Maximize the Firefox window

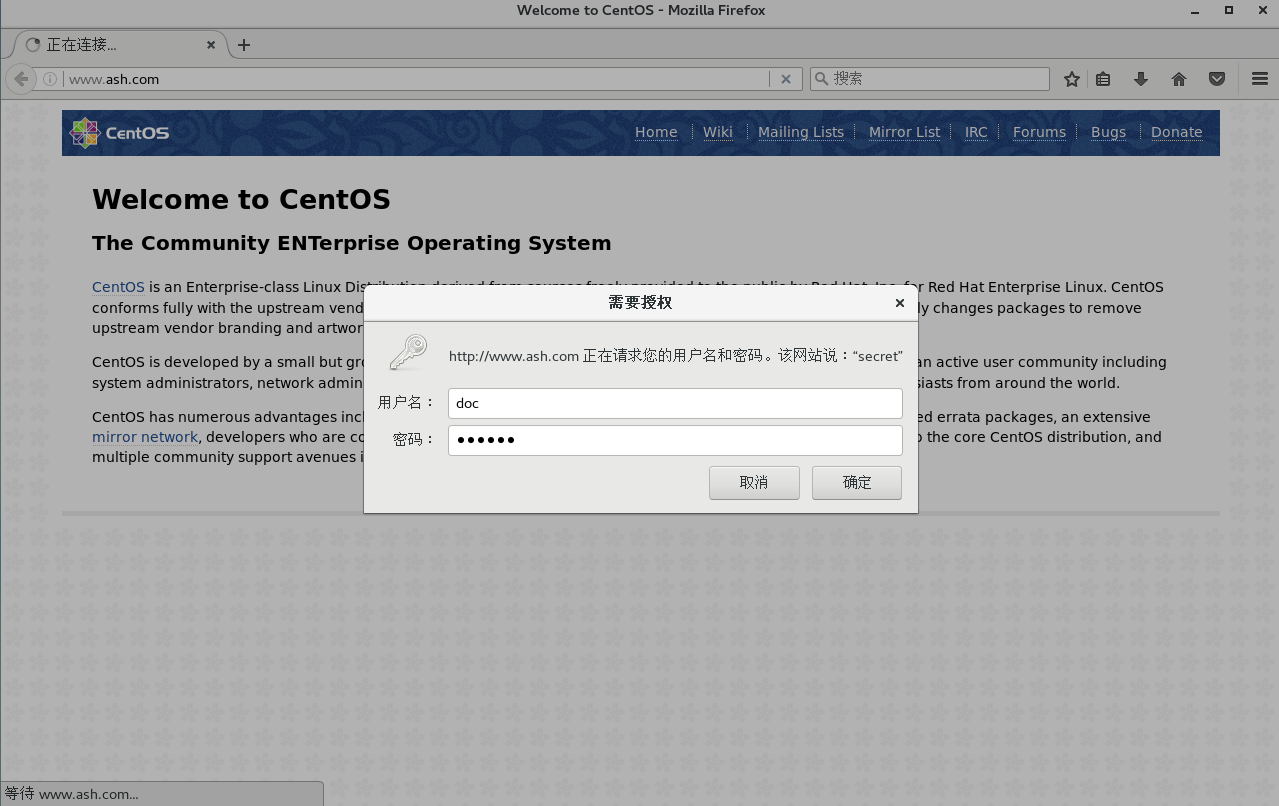tap(1229, 10)
